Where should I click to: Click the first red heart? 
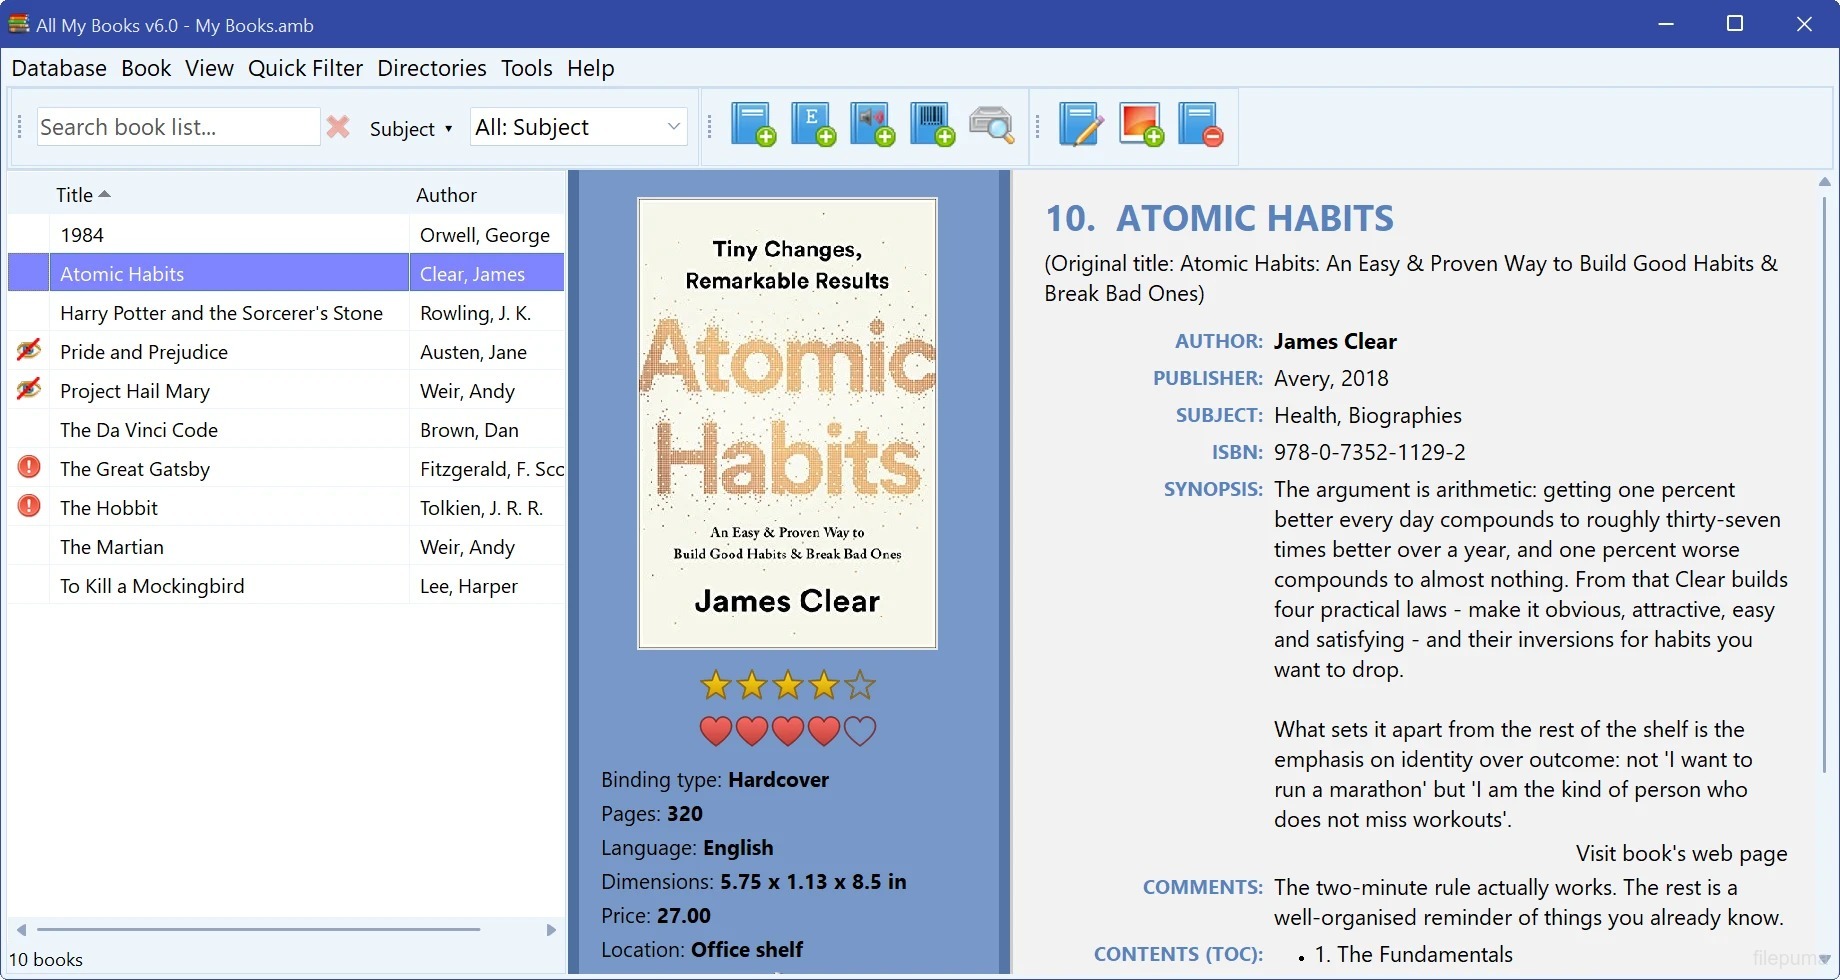pyautogui.click(x=716, y=731)
